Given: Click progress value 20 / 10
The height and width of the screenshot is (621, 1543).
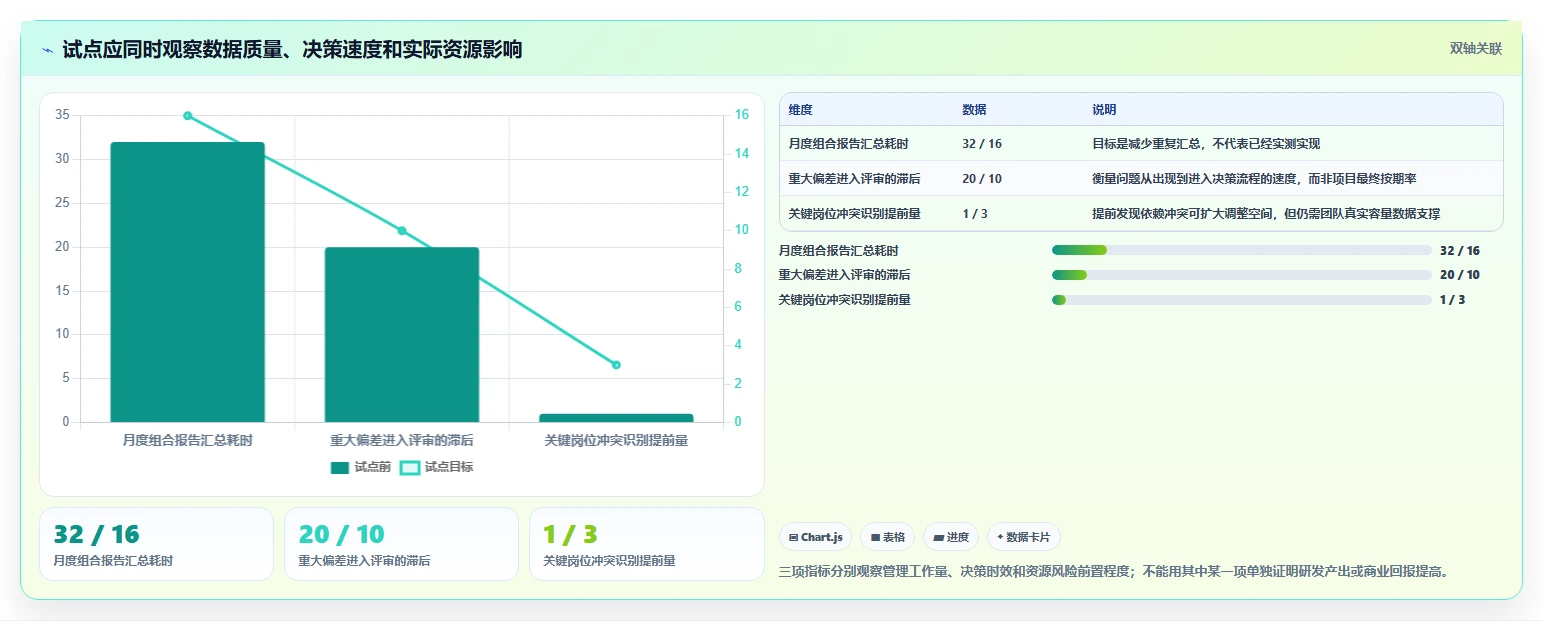Looking at the screenshot, I should click(1459, 275).
